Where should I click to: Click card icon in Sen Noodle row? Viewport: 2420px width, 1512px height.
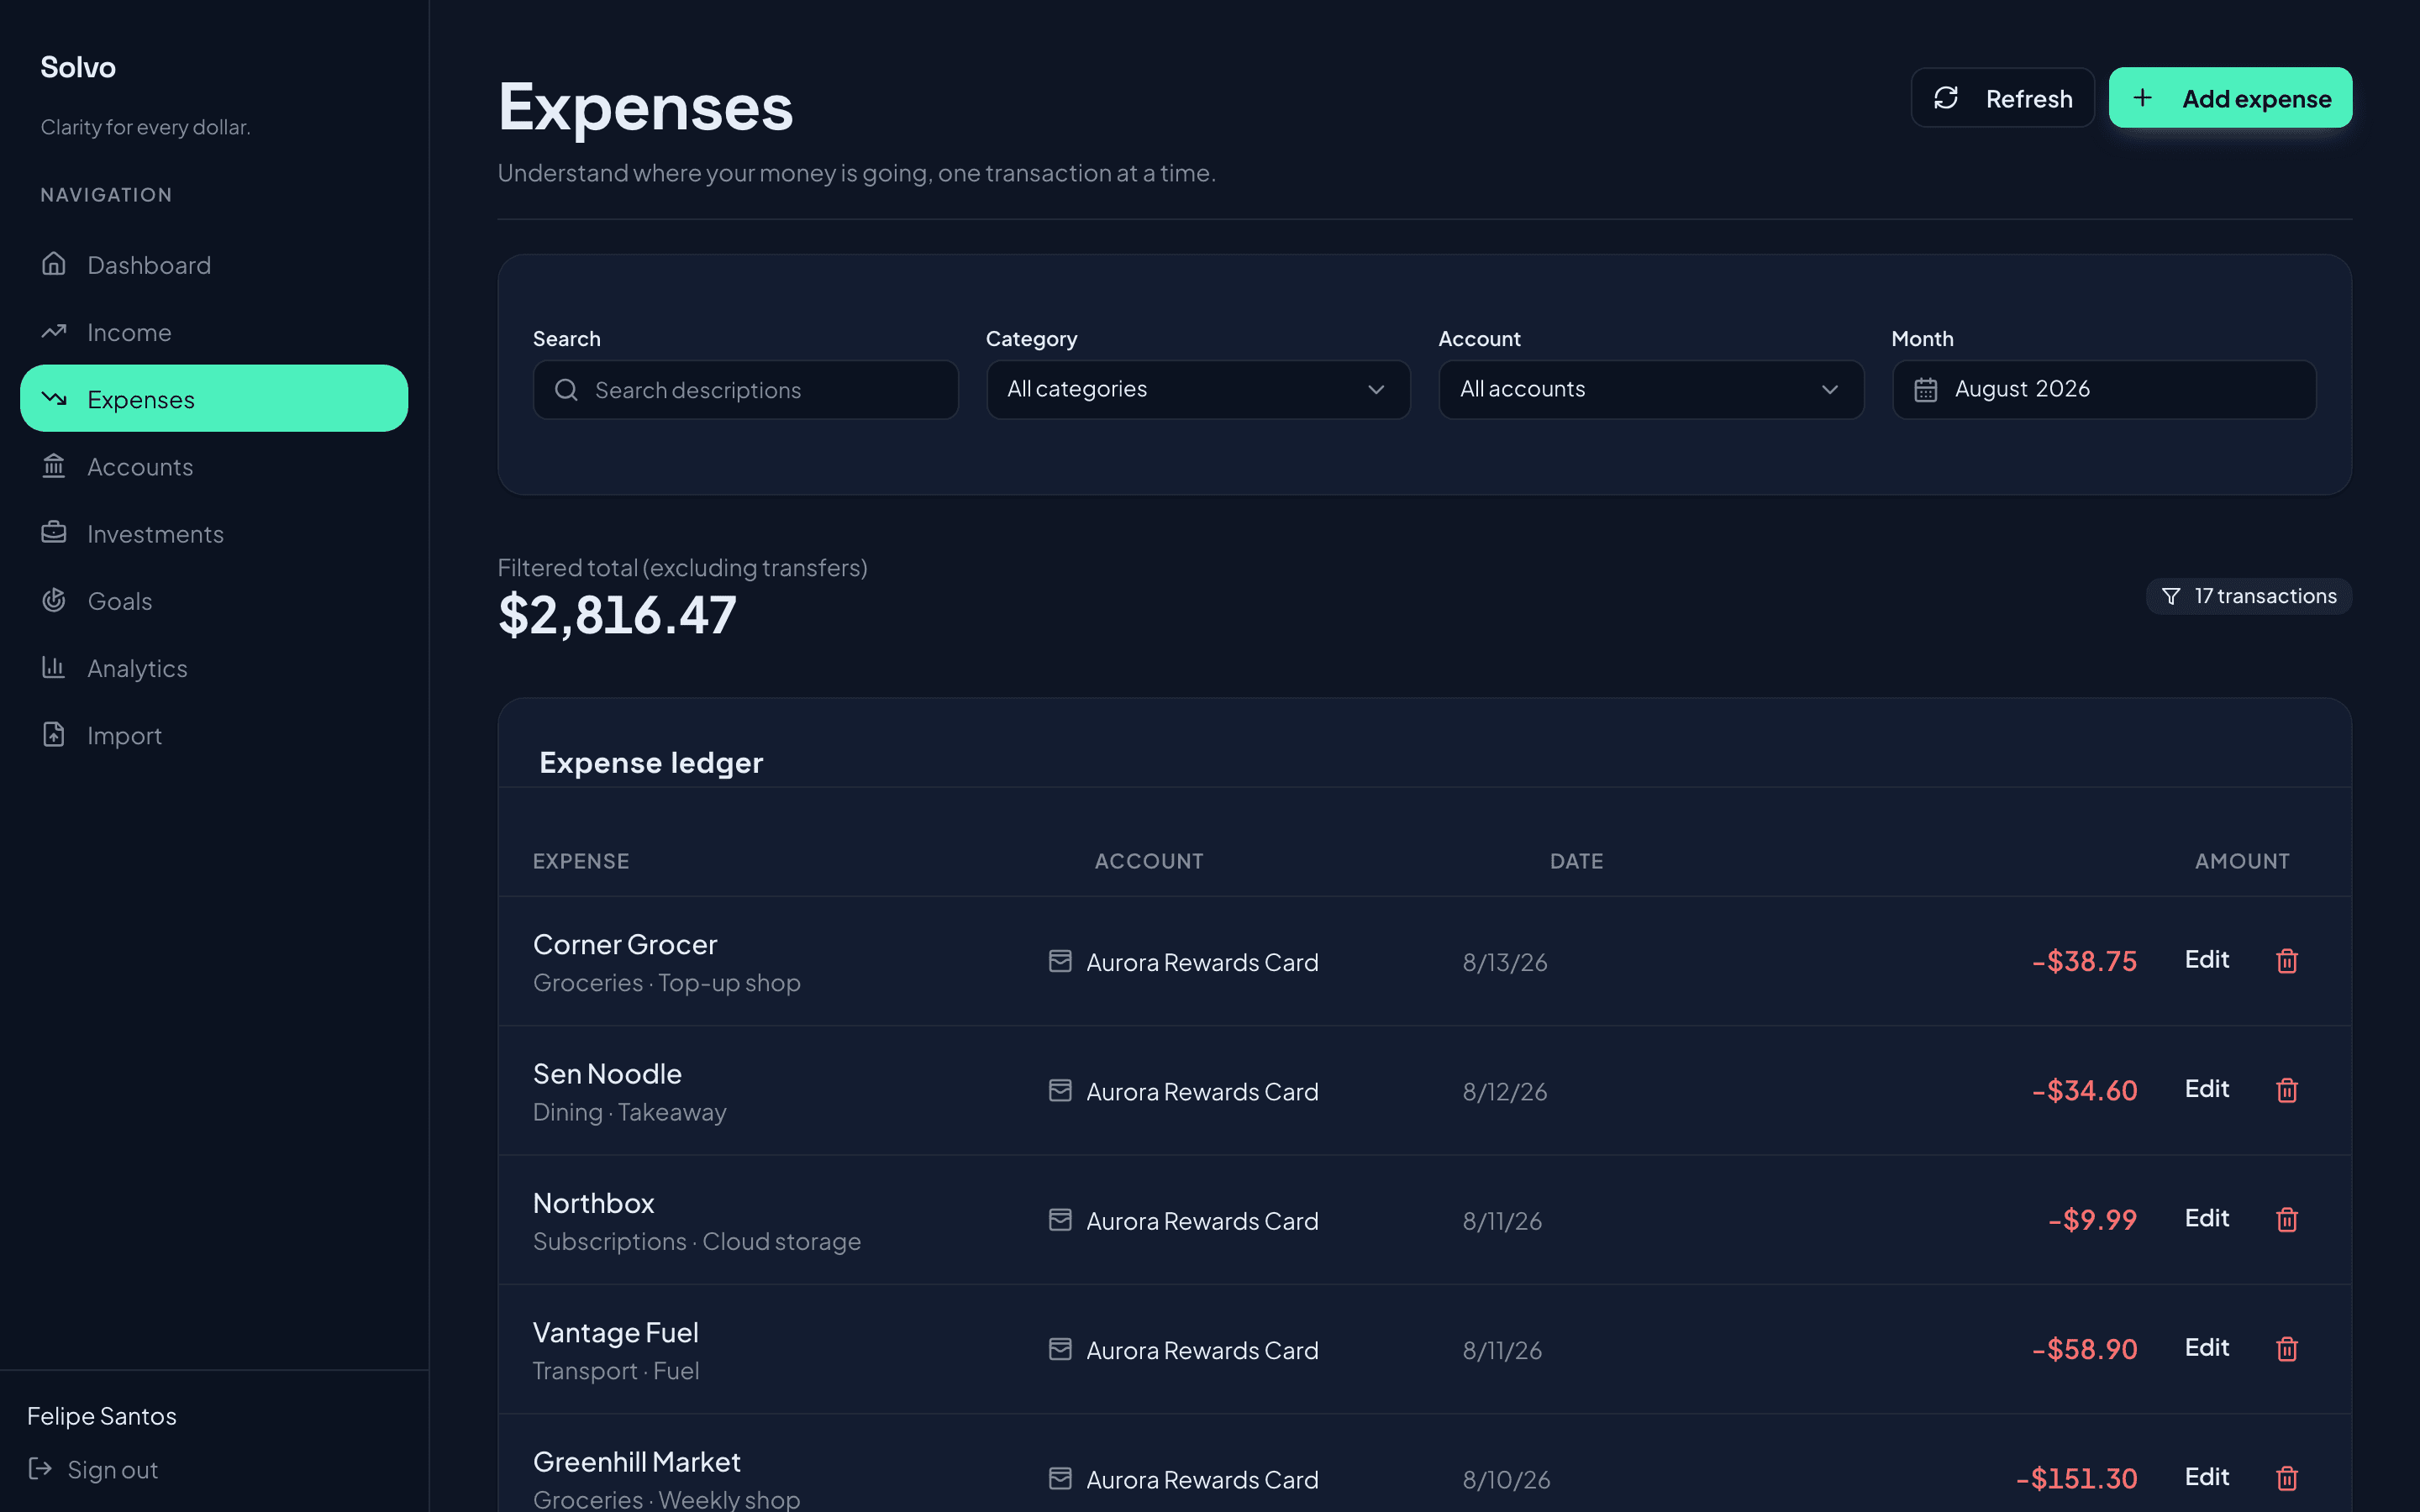(1060, 1090)
